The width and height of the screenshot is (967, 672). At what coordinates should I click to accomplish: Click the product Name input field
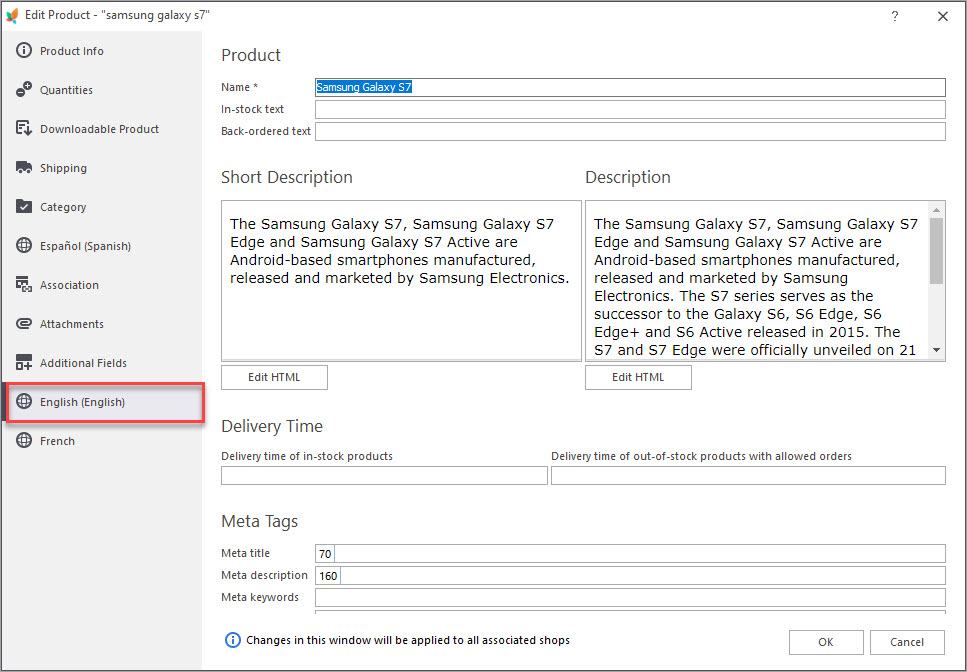click(630, 87)
